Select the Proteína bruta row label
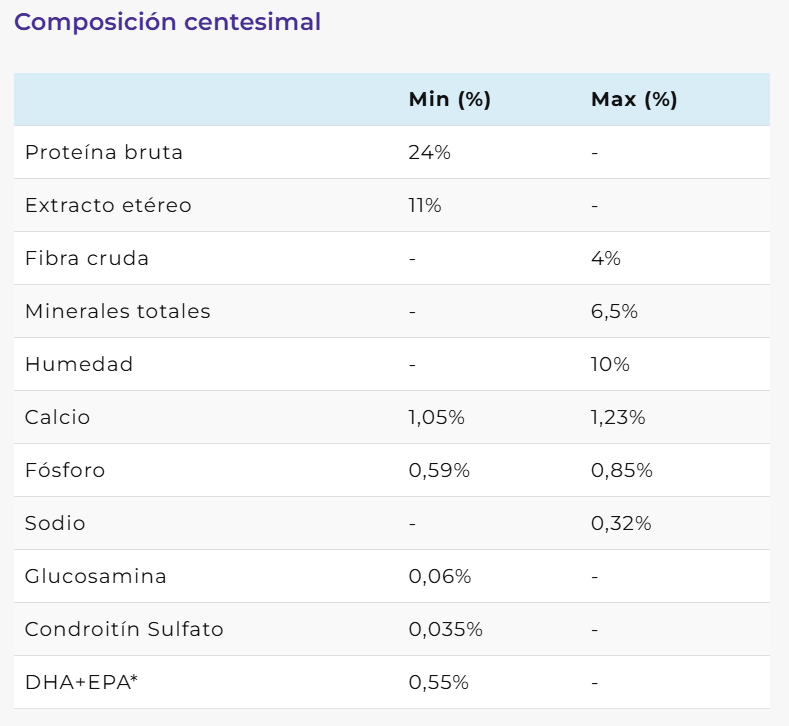 click(x=104, y=152)
